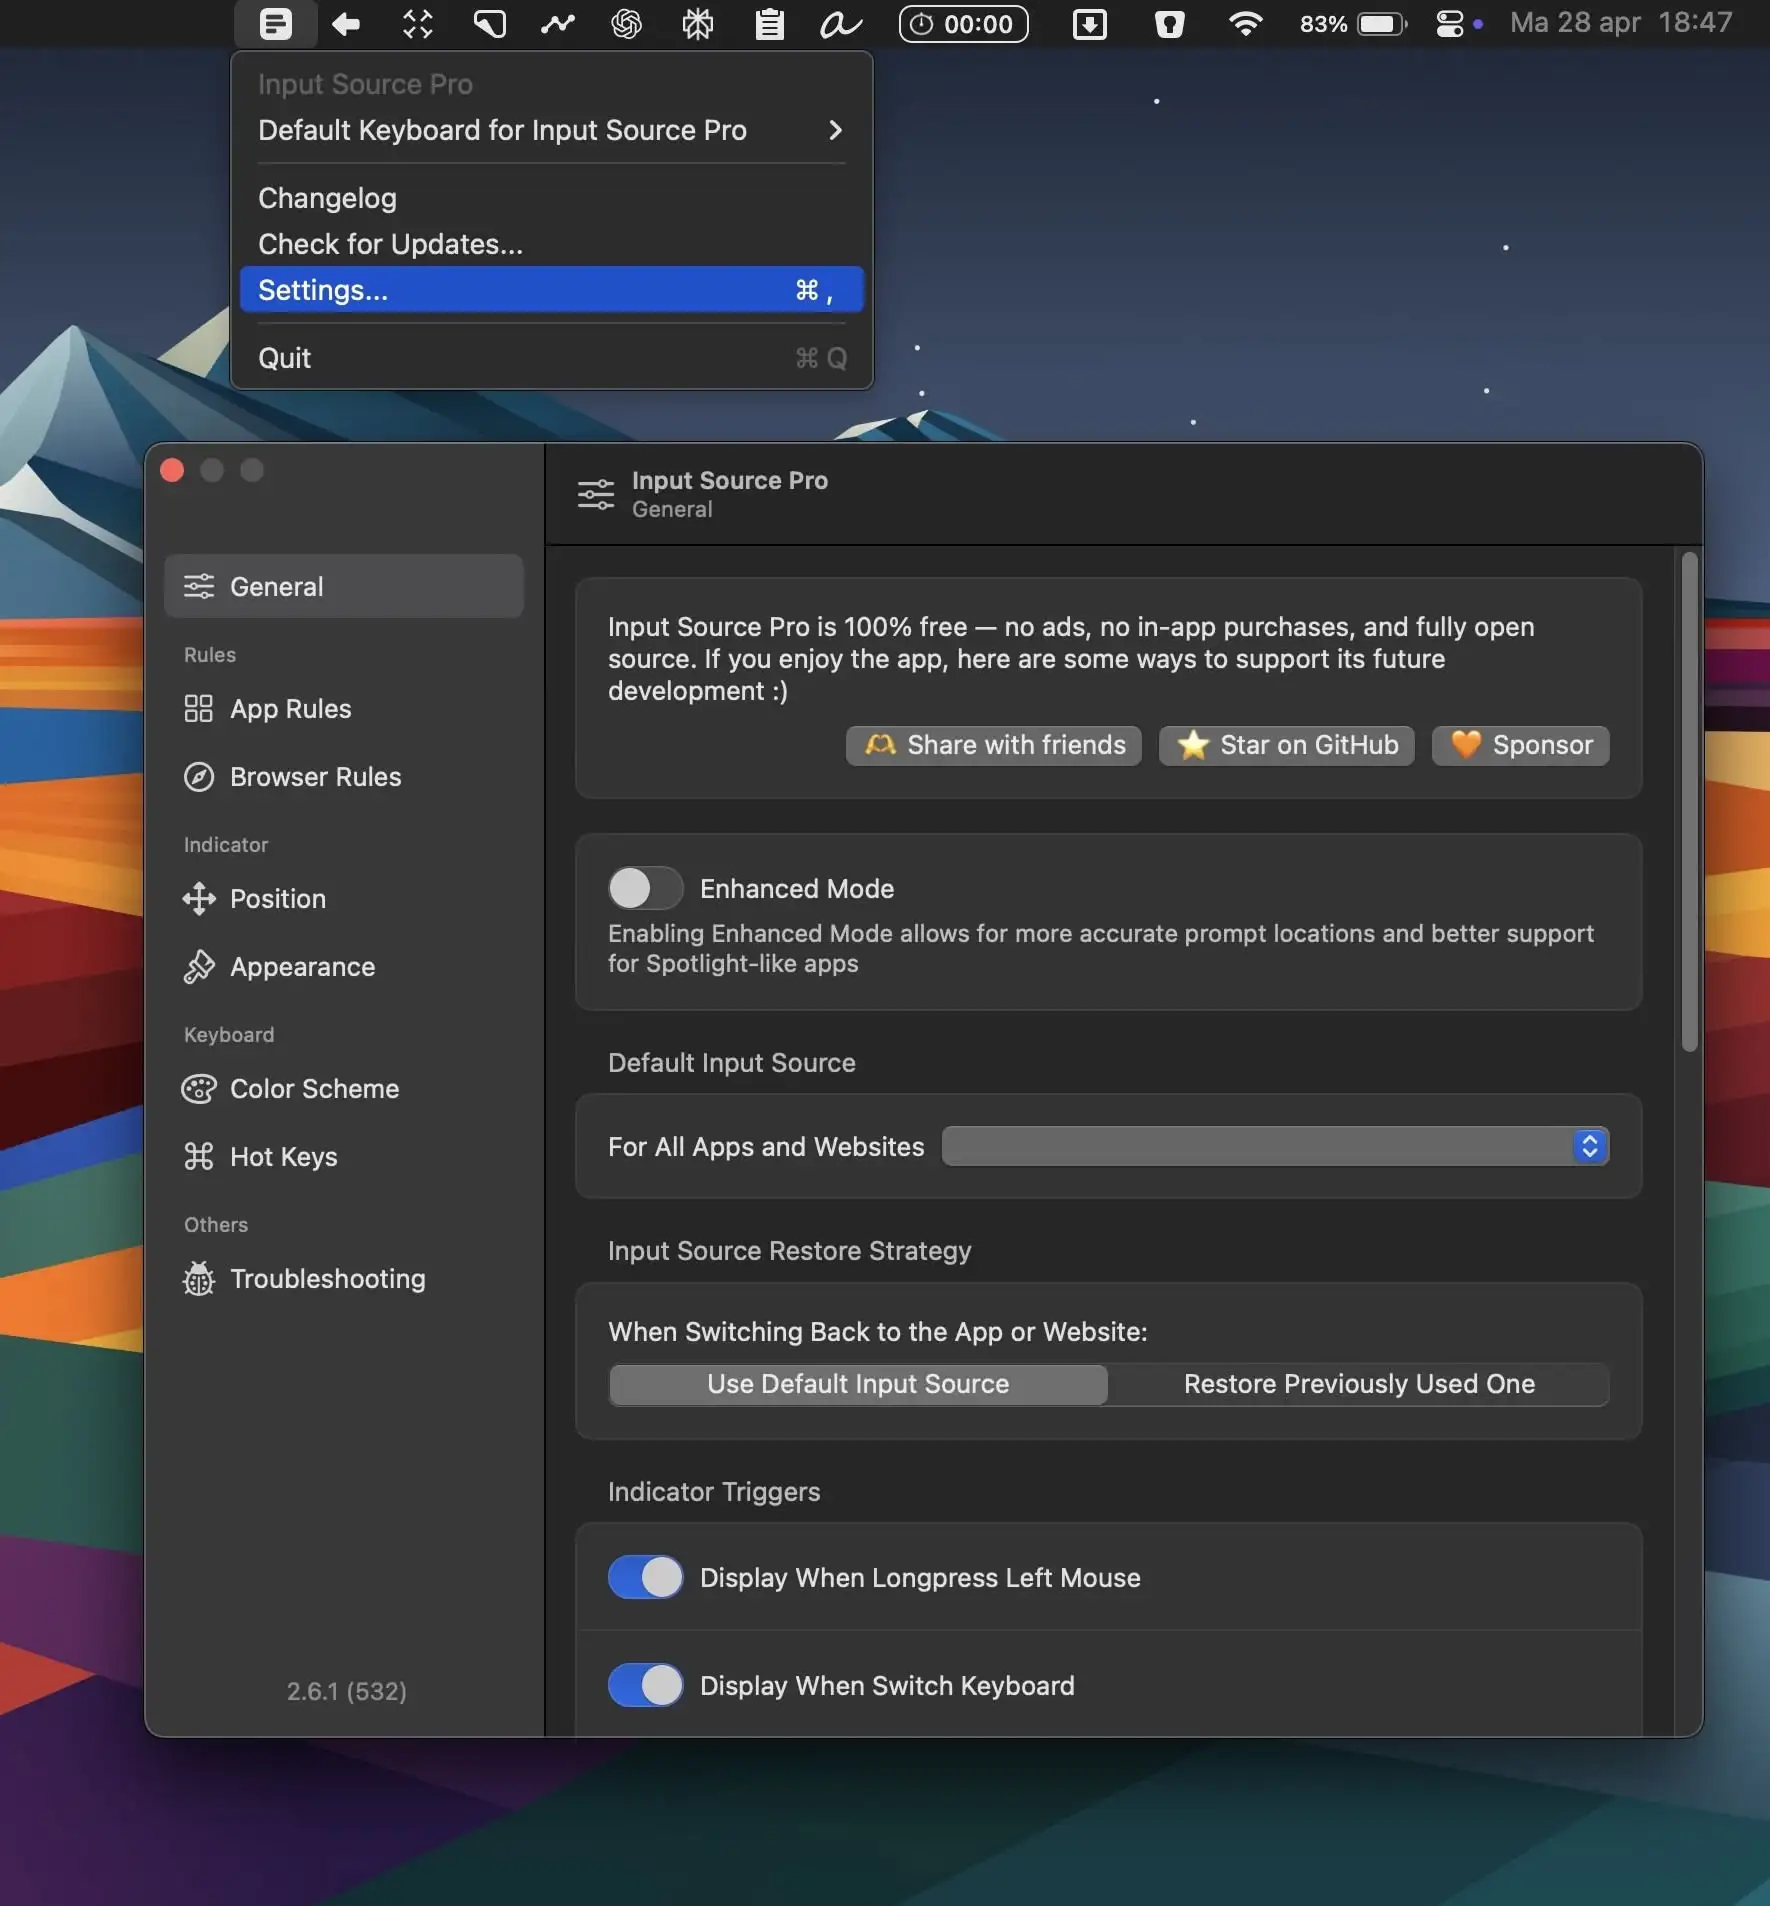1770x1906 pixels.
Task: Click Star on GitHub button
Action: (1286, 745)
